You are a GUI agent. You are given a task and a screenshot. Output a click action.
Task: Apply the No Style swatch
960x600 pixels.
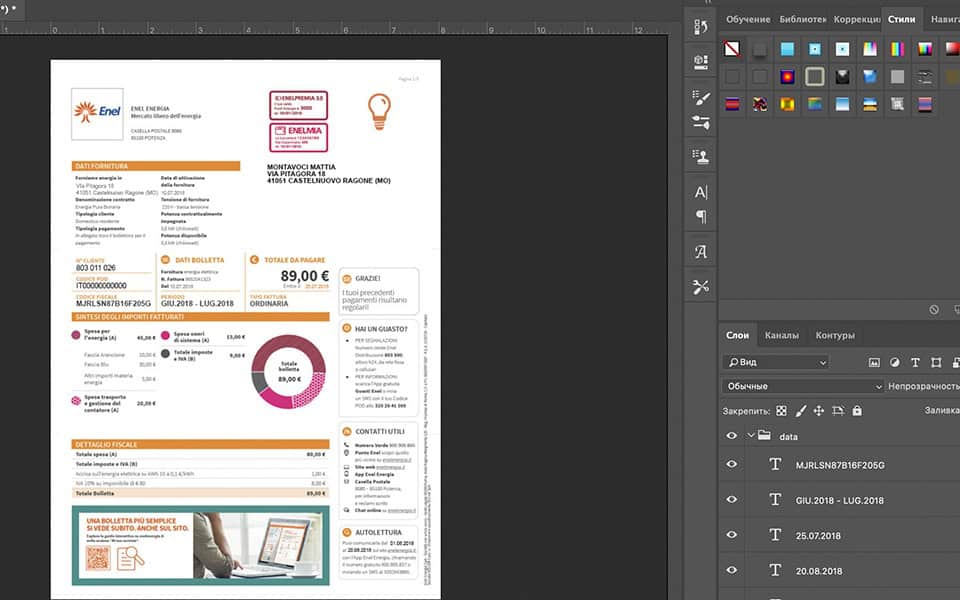[732, 49]
